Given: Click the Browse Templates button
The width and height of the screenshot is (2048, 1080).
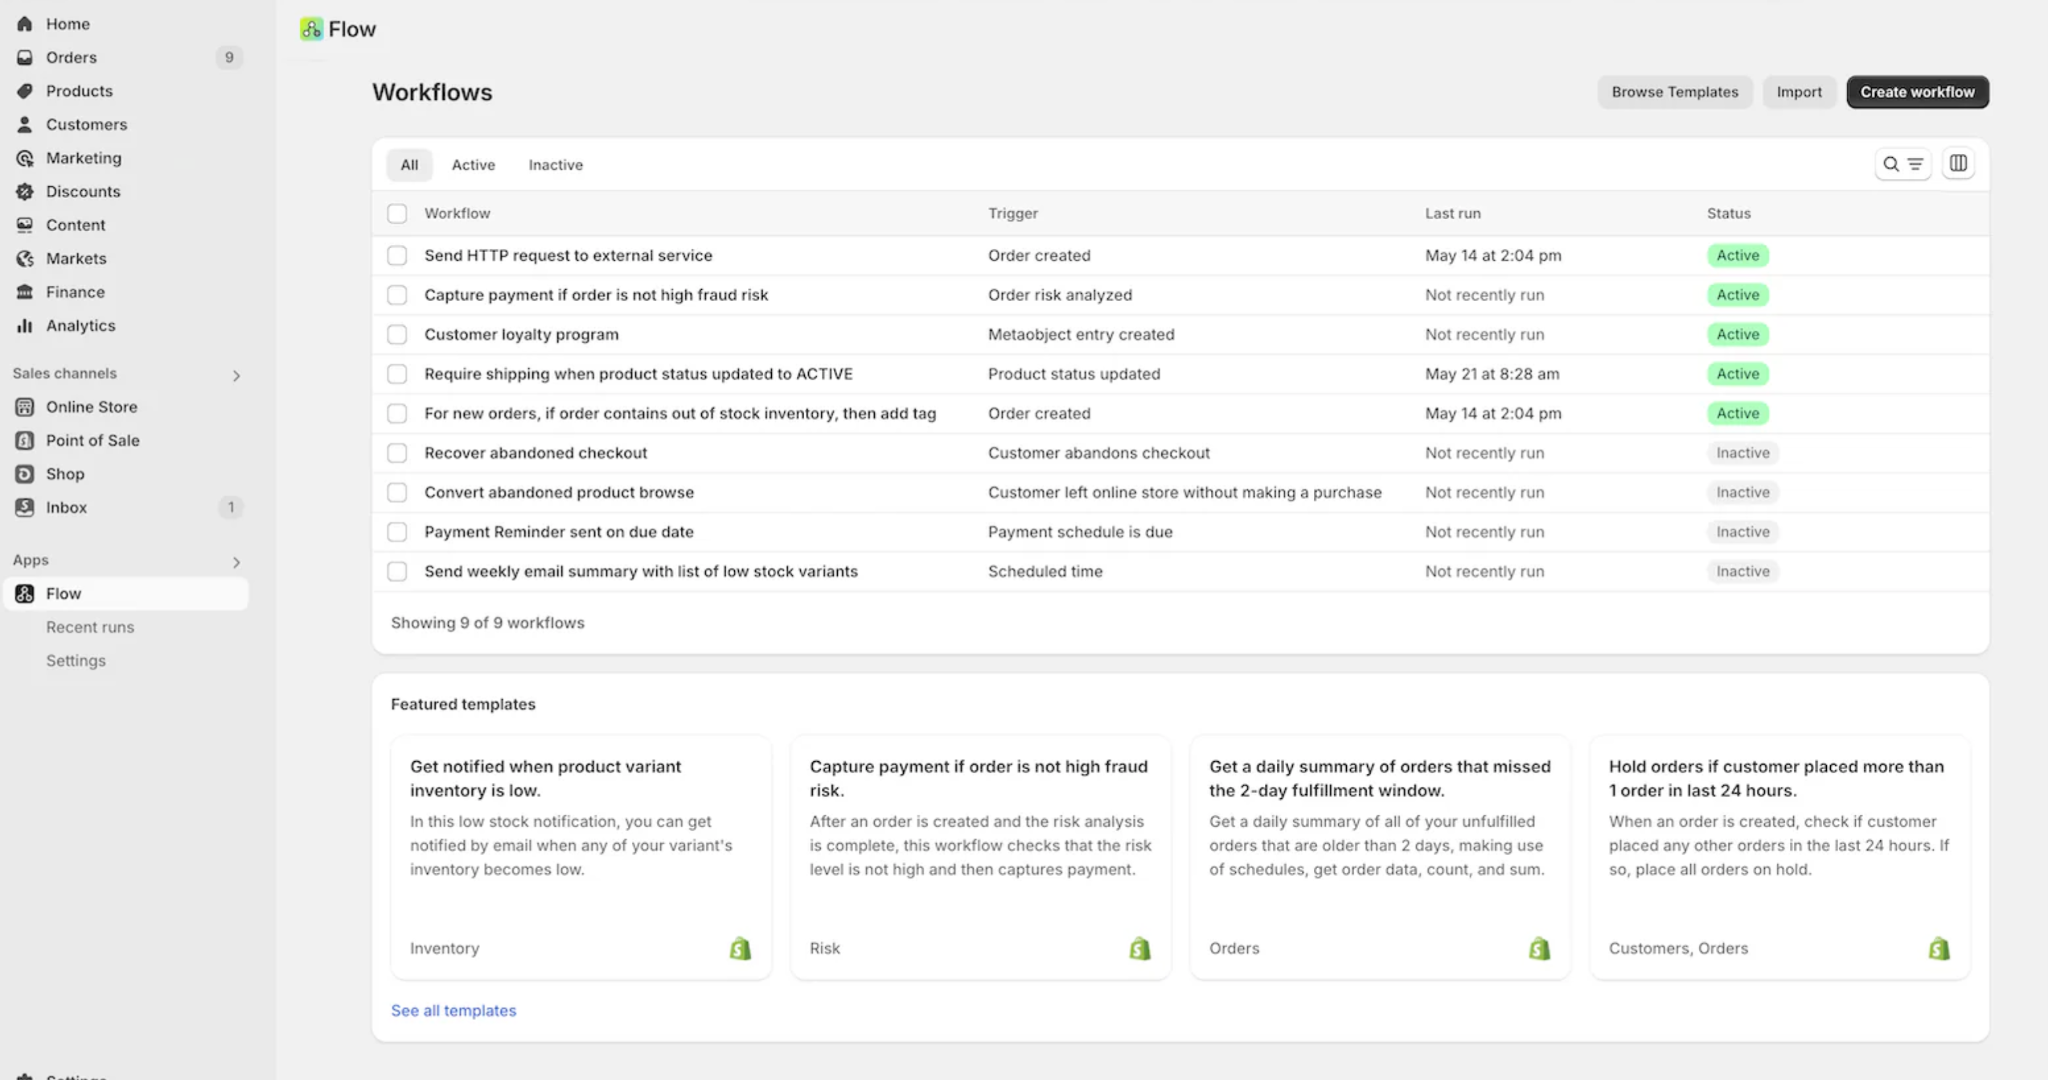Looking at the screenshot, I should [1674, 92].
